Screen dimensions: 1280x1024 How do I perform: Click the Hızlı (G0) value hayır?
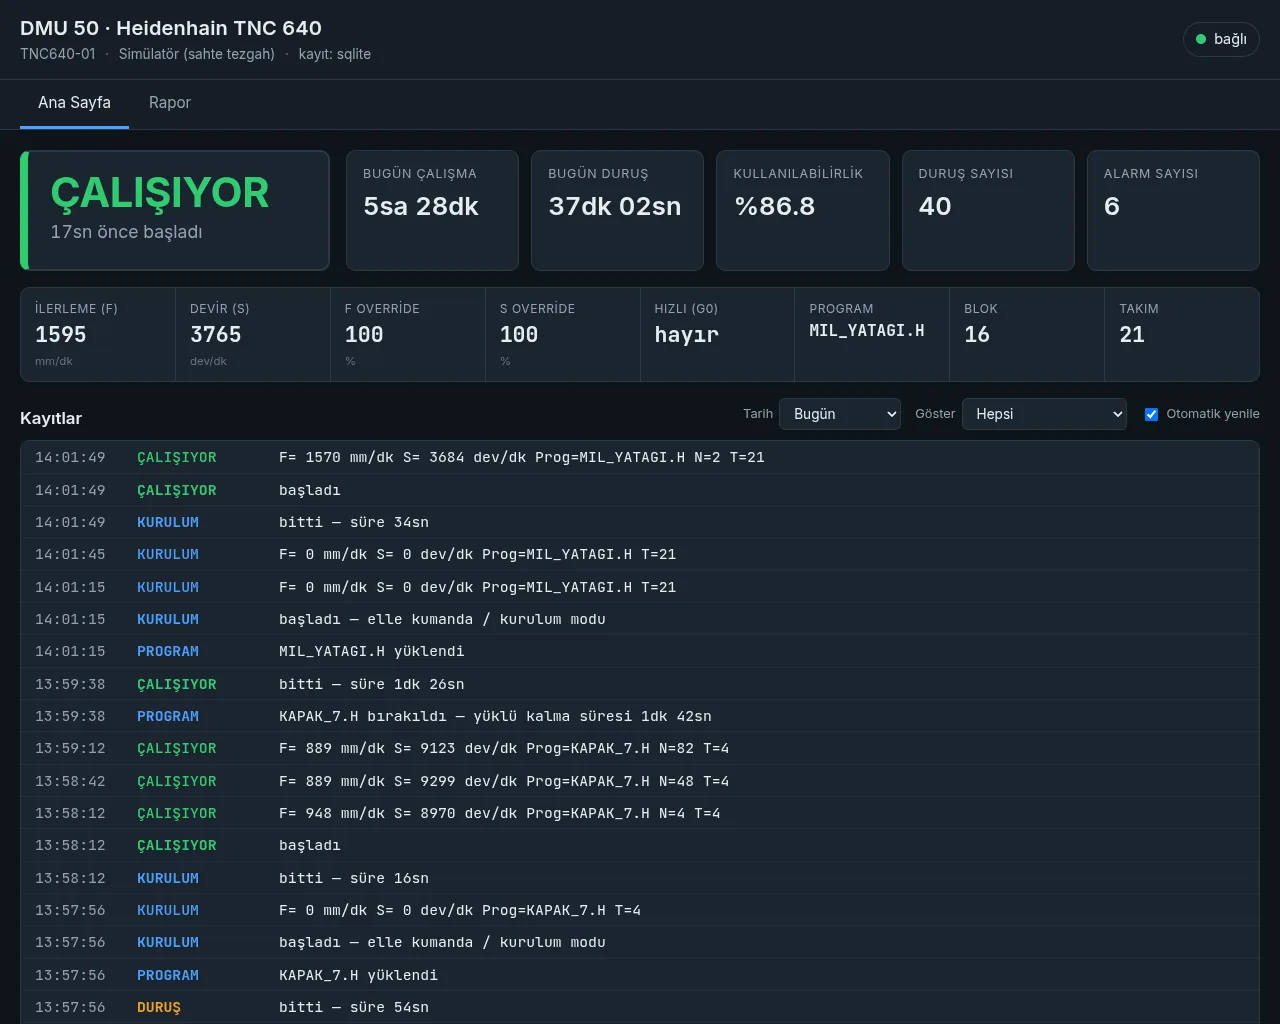pyautogui.click(x=687, y=335)
